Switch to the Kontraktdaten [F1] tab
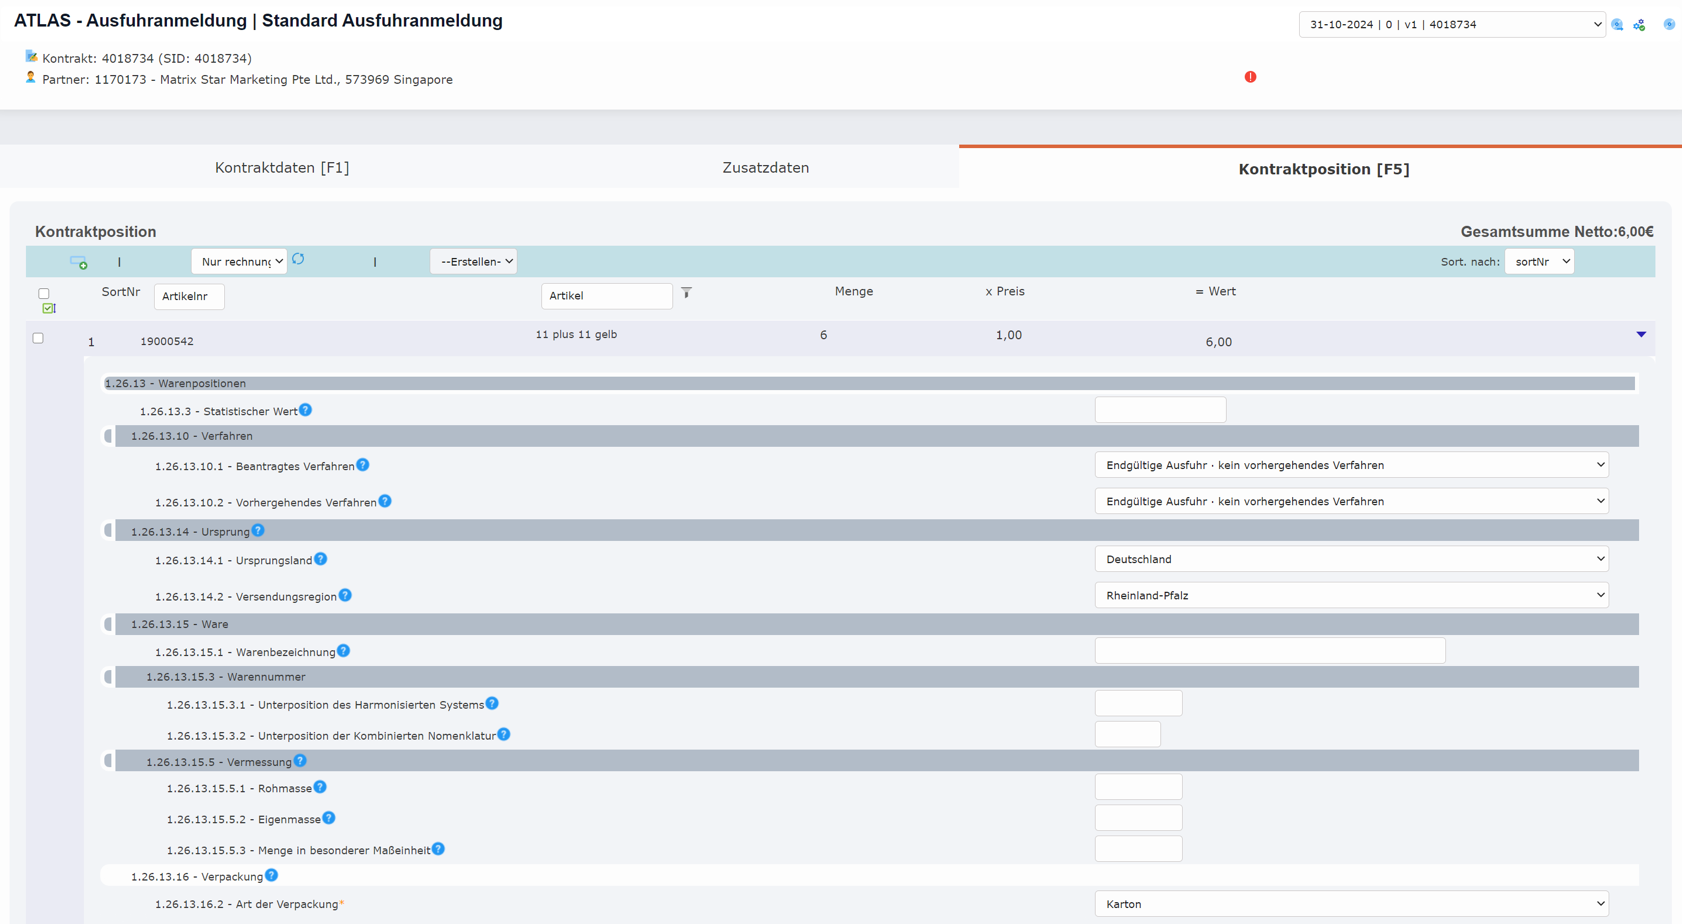This screenshot has height=924, width=1682. click(282, 168)
